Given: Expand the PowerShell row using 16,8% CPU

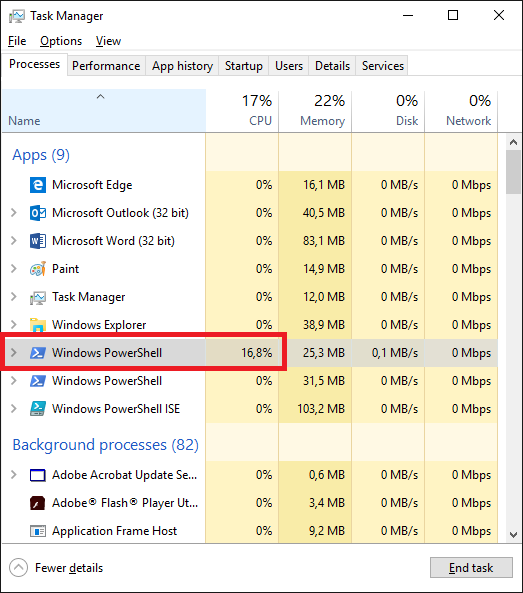Looking at the screenshot, I should click(x=14, y=353).
